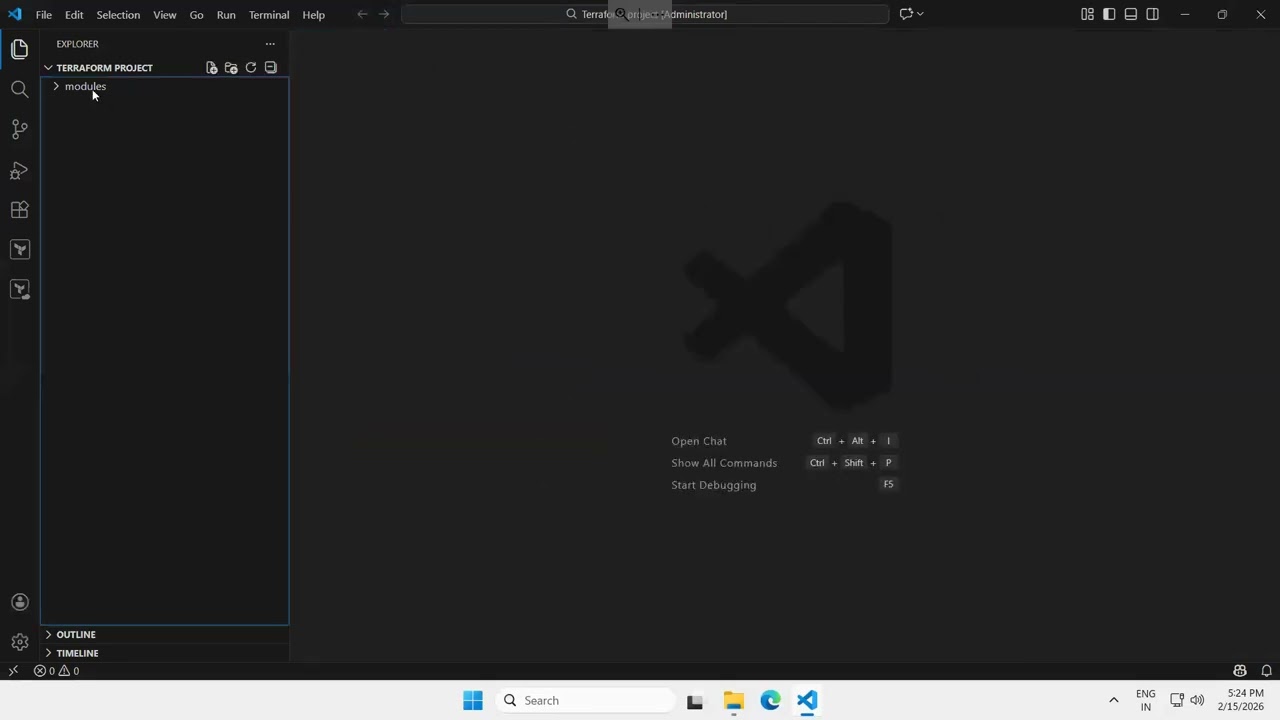Open the File menu

coord(44,15)
